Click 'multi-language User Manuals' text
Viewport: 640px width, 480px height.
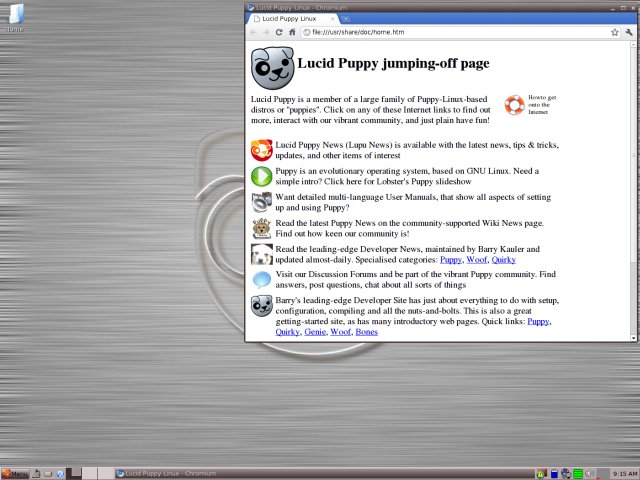382,197
